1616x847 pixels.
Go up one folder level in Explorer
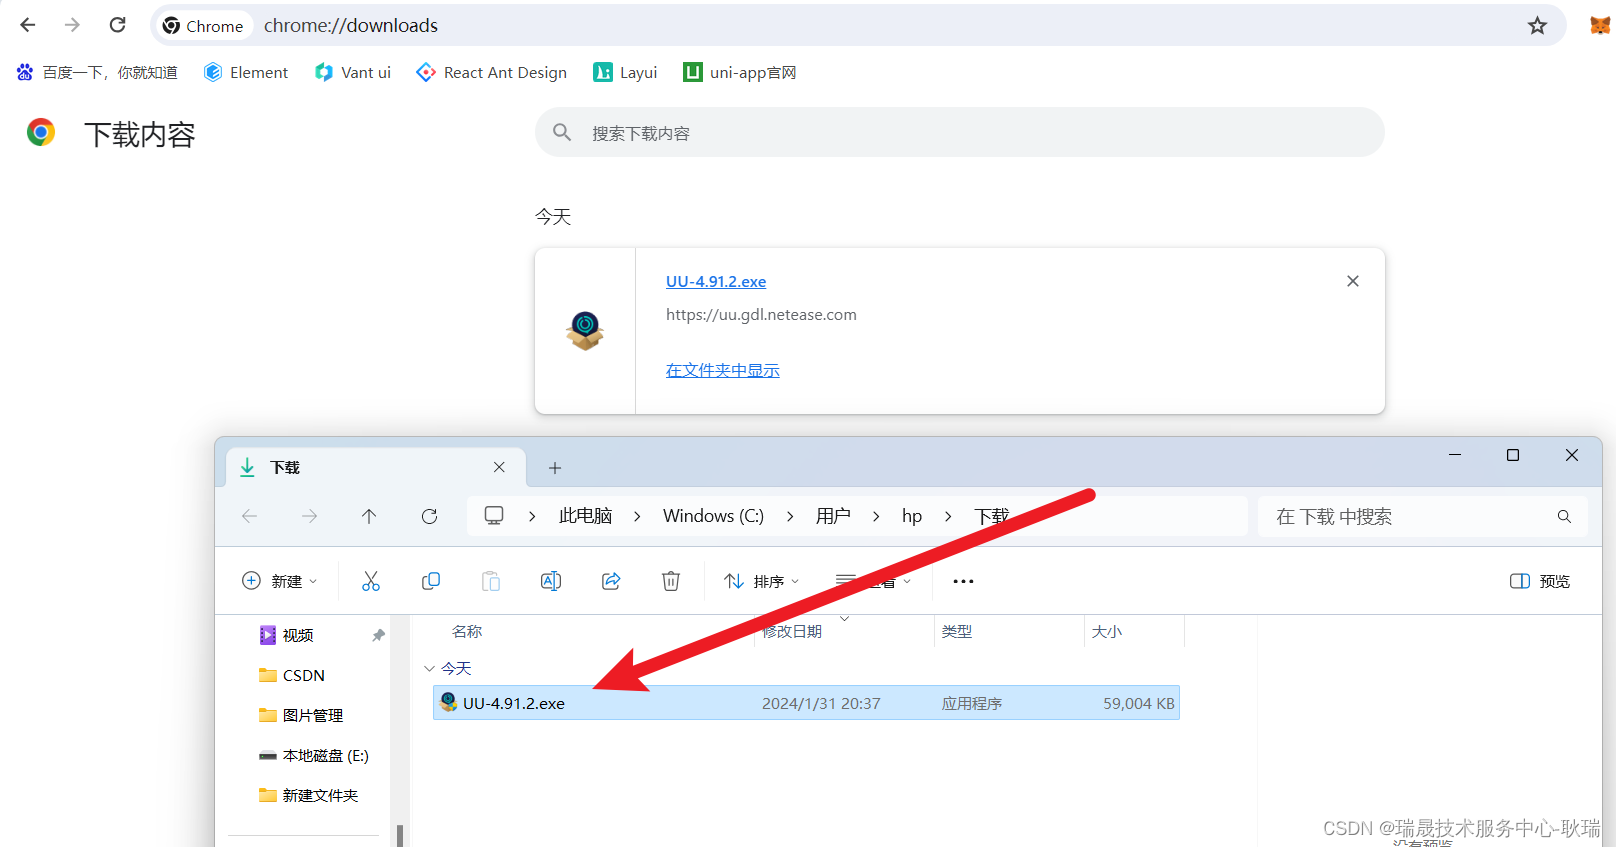click(369, 516)
